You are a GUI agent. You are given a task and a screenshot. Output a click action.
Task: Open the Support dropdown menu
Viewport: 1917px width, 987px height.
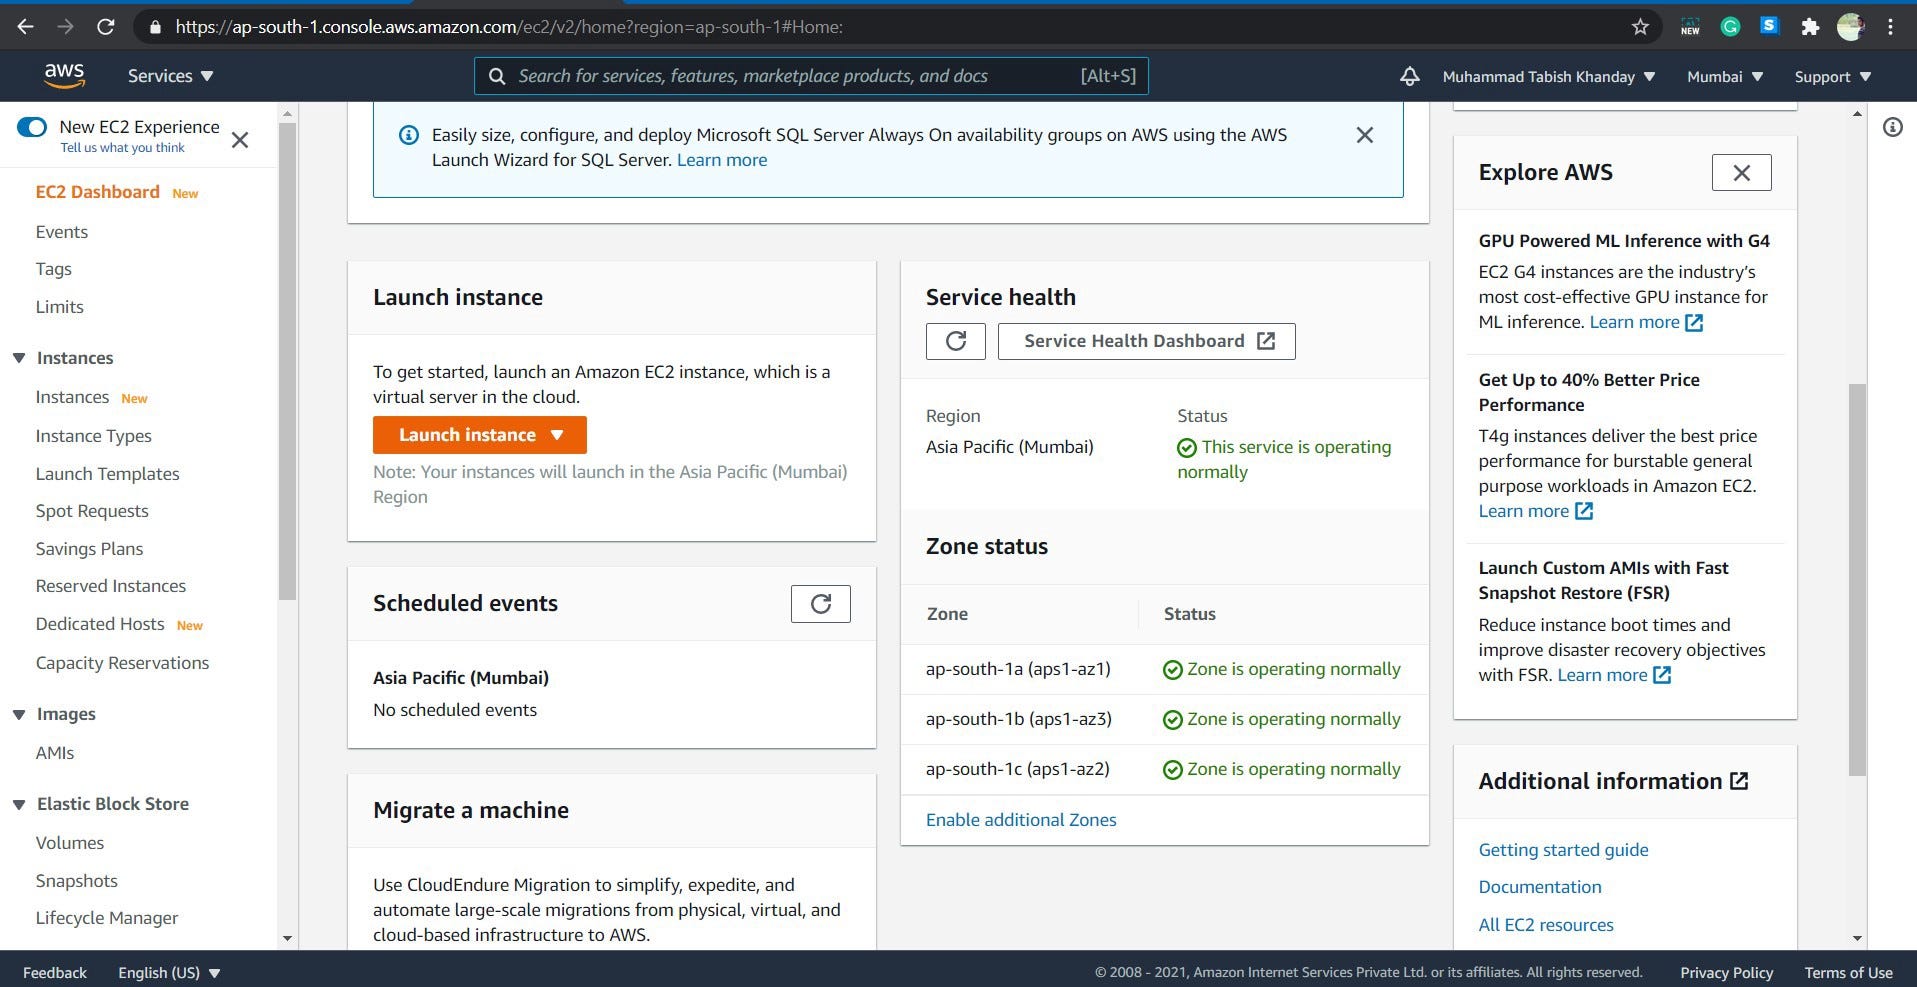tap(1832, 76)
